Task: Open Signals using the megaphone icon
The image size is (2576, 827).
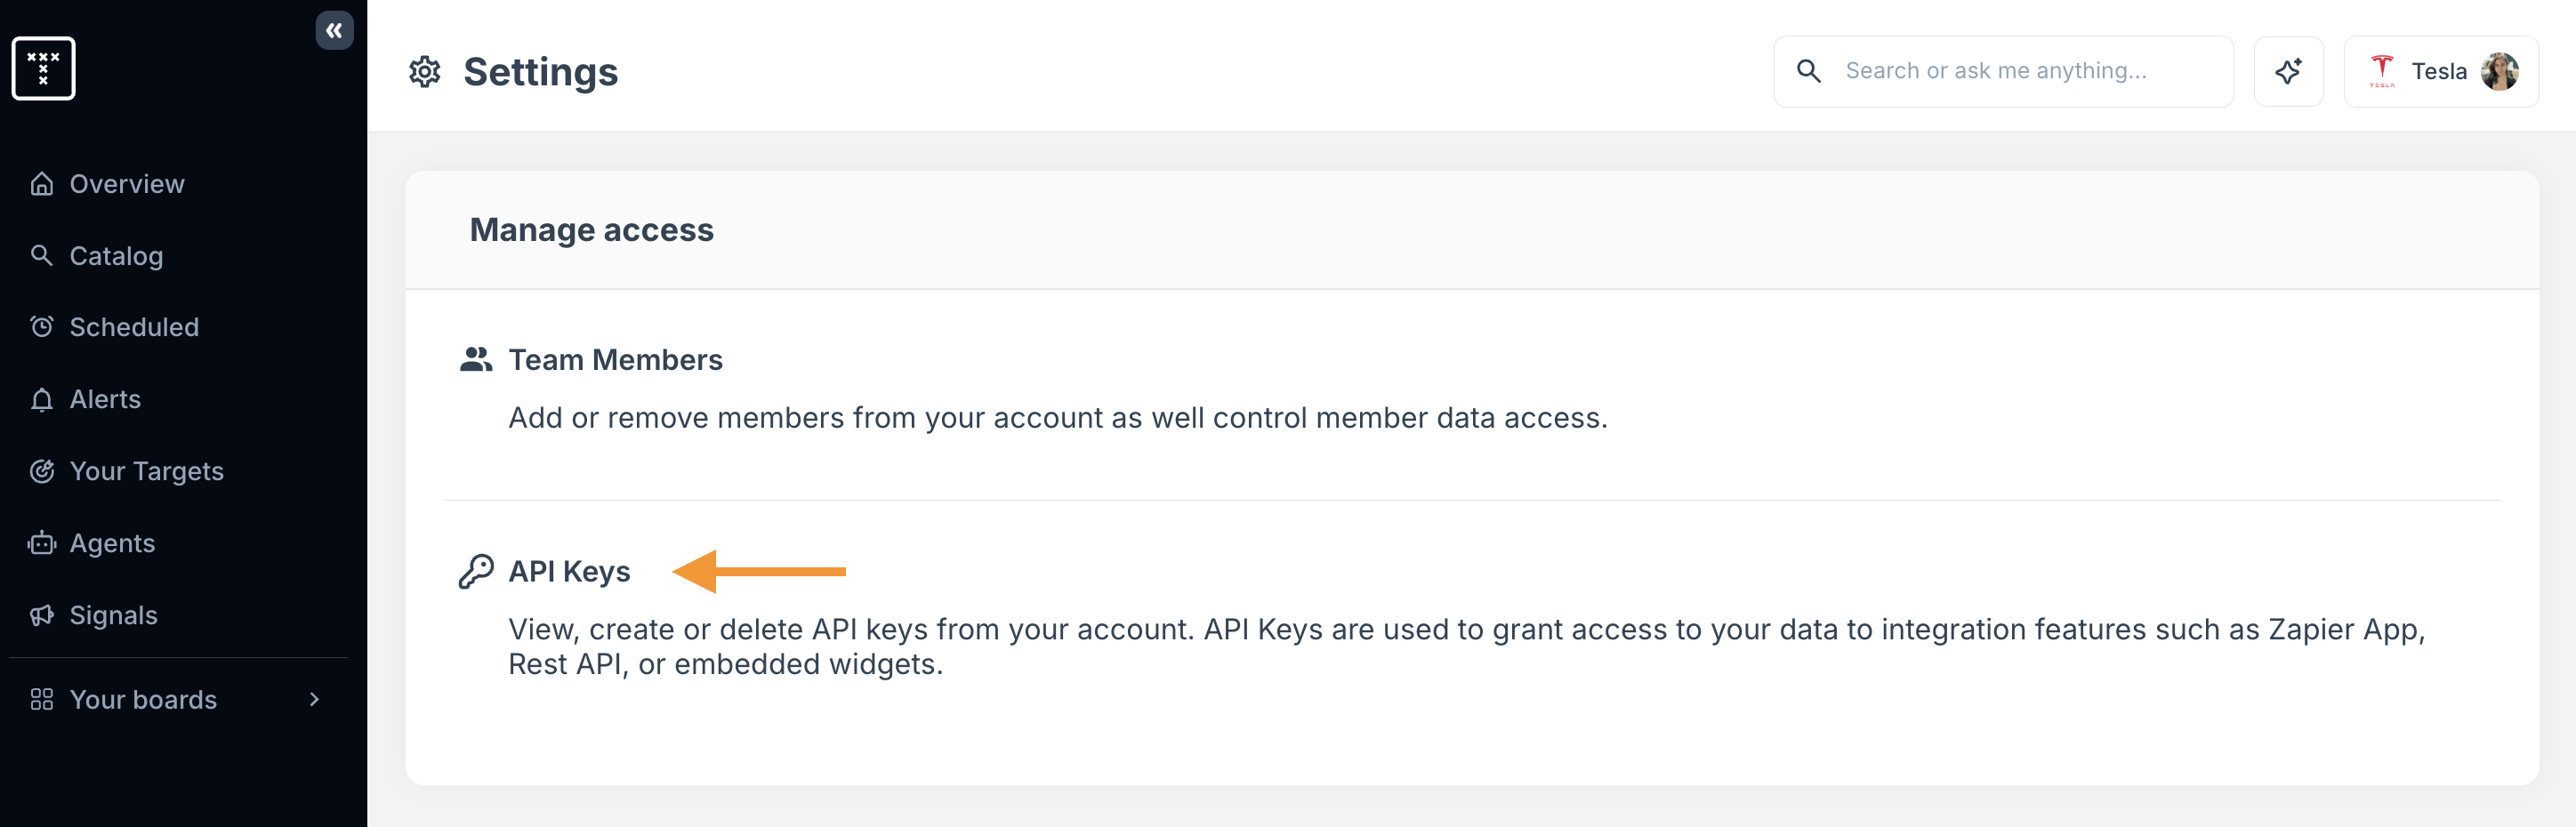Action: coord(41,614)
